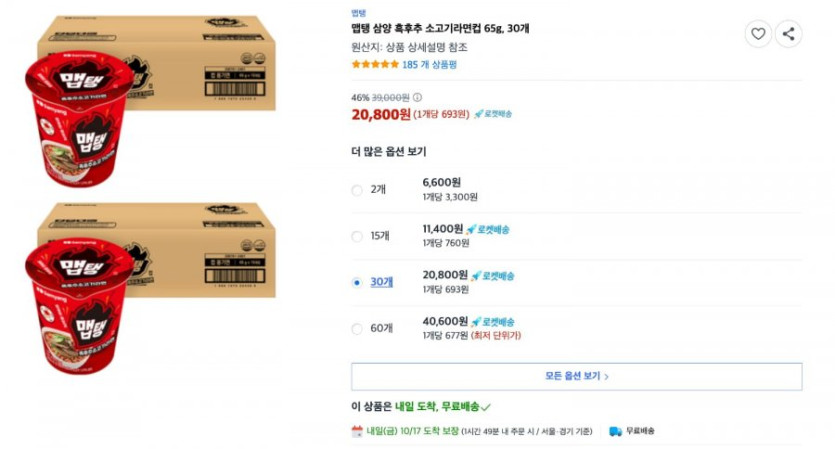Select the 2개 quantity radio button
This screenshot has height=449, width=835.
(x=357, y=190)
